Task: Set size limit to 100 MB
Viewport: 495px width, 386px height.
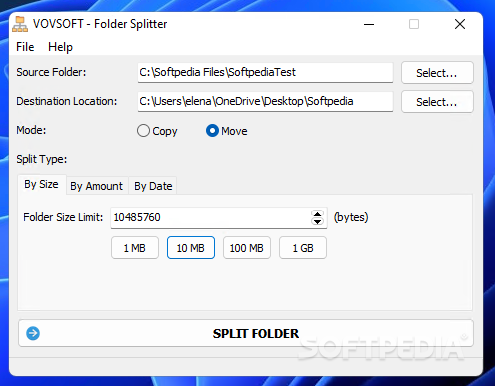Action: (x=247, y=248)
